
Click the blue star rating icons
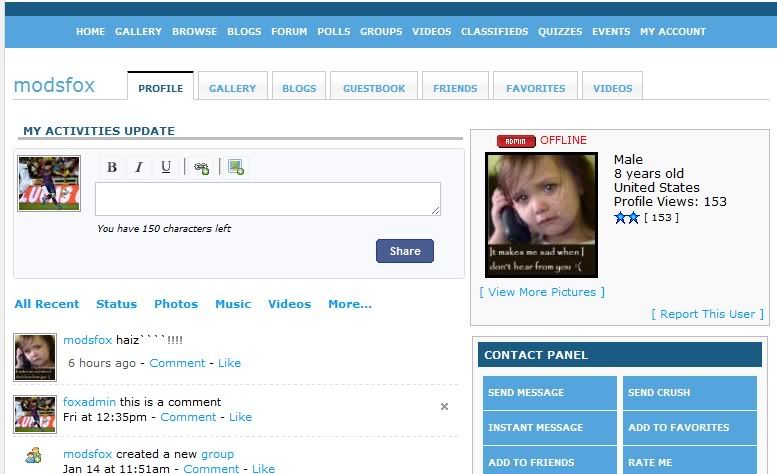coord(627,217)
